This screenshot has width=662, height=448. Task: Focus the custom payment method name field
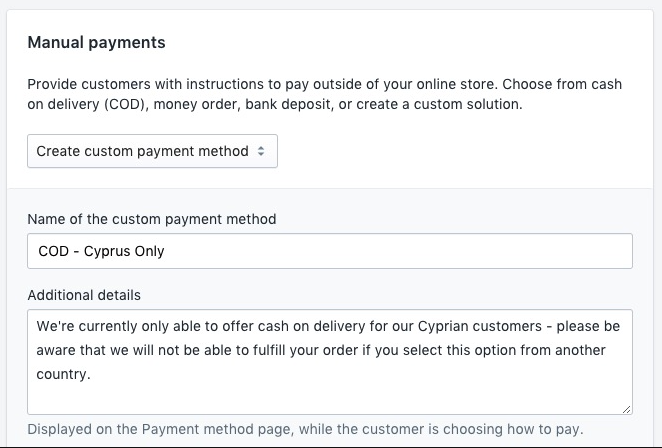click(x=329, y=251)
